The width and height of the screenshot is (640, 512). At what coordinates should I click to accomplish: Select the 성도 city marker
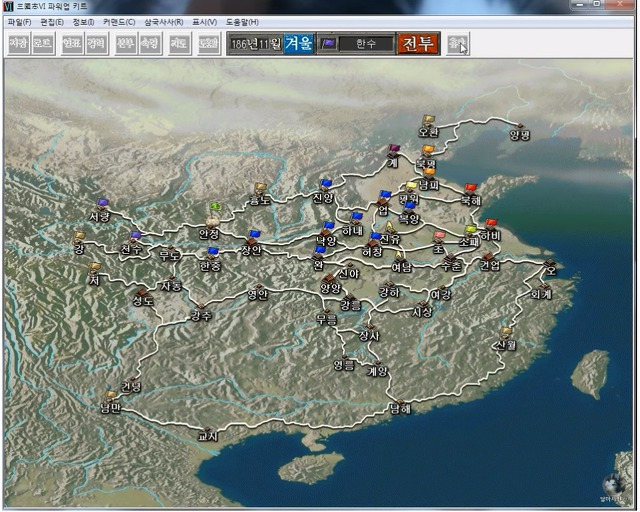pyautogui.click(x=143, y=297)
